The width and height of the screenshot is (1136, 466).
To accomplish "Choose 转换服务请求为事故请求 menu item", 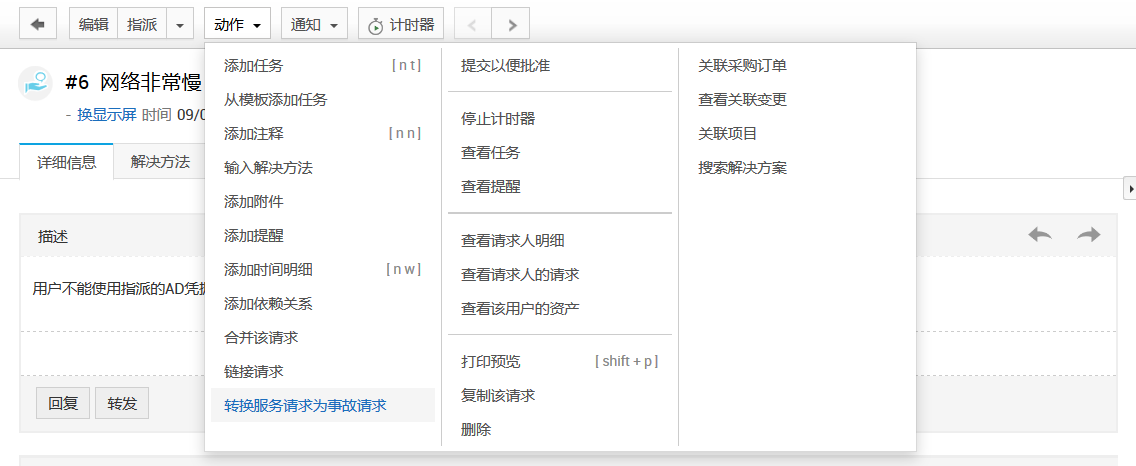I will tap(305, 405).
